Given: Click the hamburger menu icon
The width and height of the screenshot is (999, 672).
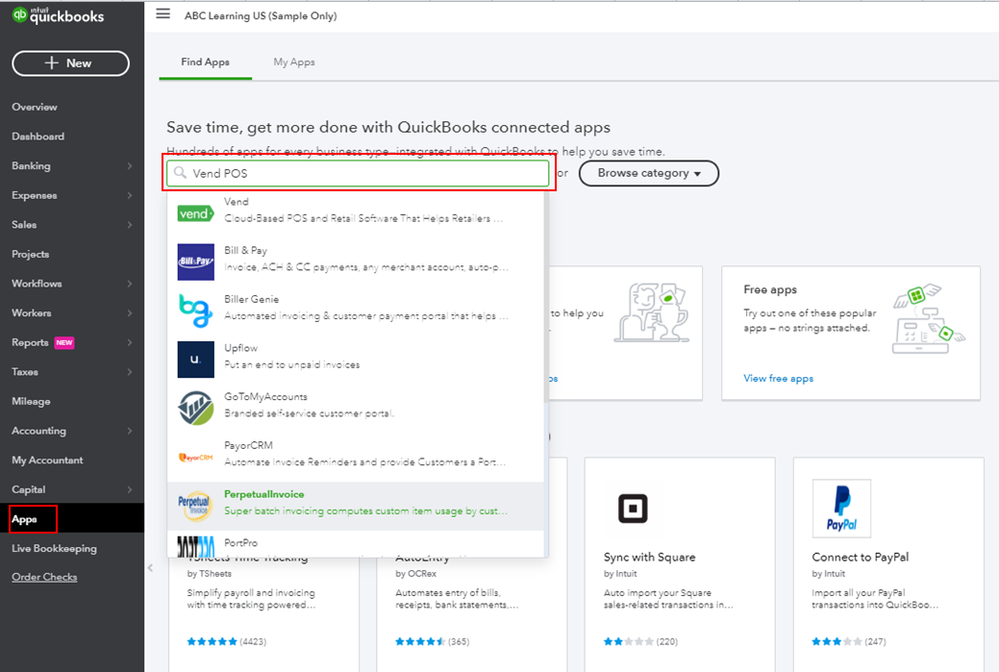Looking at the screenshot, I should [x=163, y=14].
